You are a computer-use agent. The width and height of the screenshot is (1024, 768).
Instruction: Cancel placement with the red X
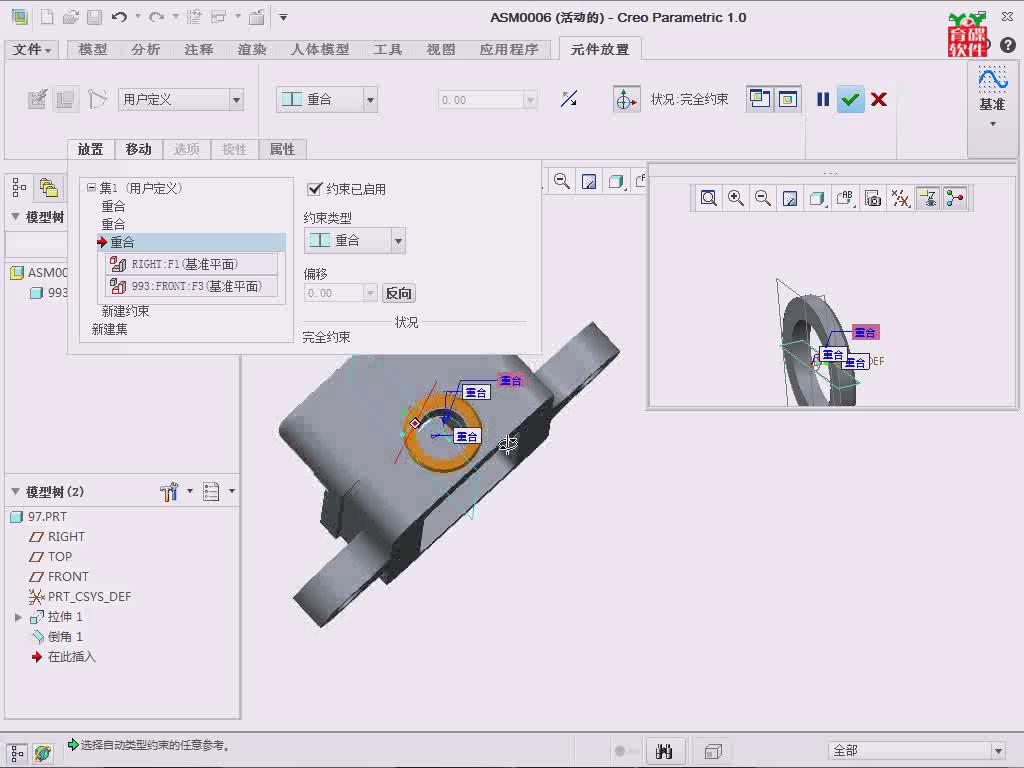click(879, 99)
